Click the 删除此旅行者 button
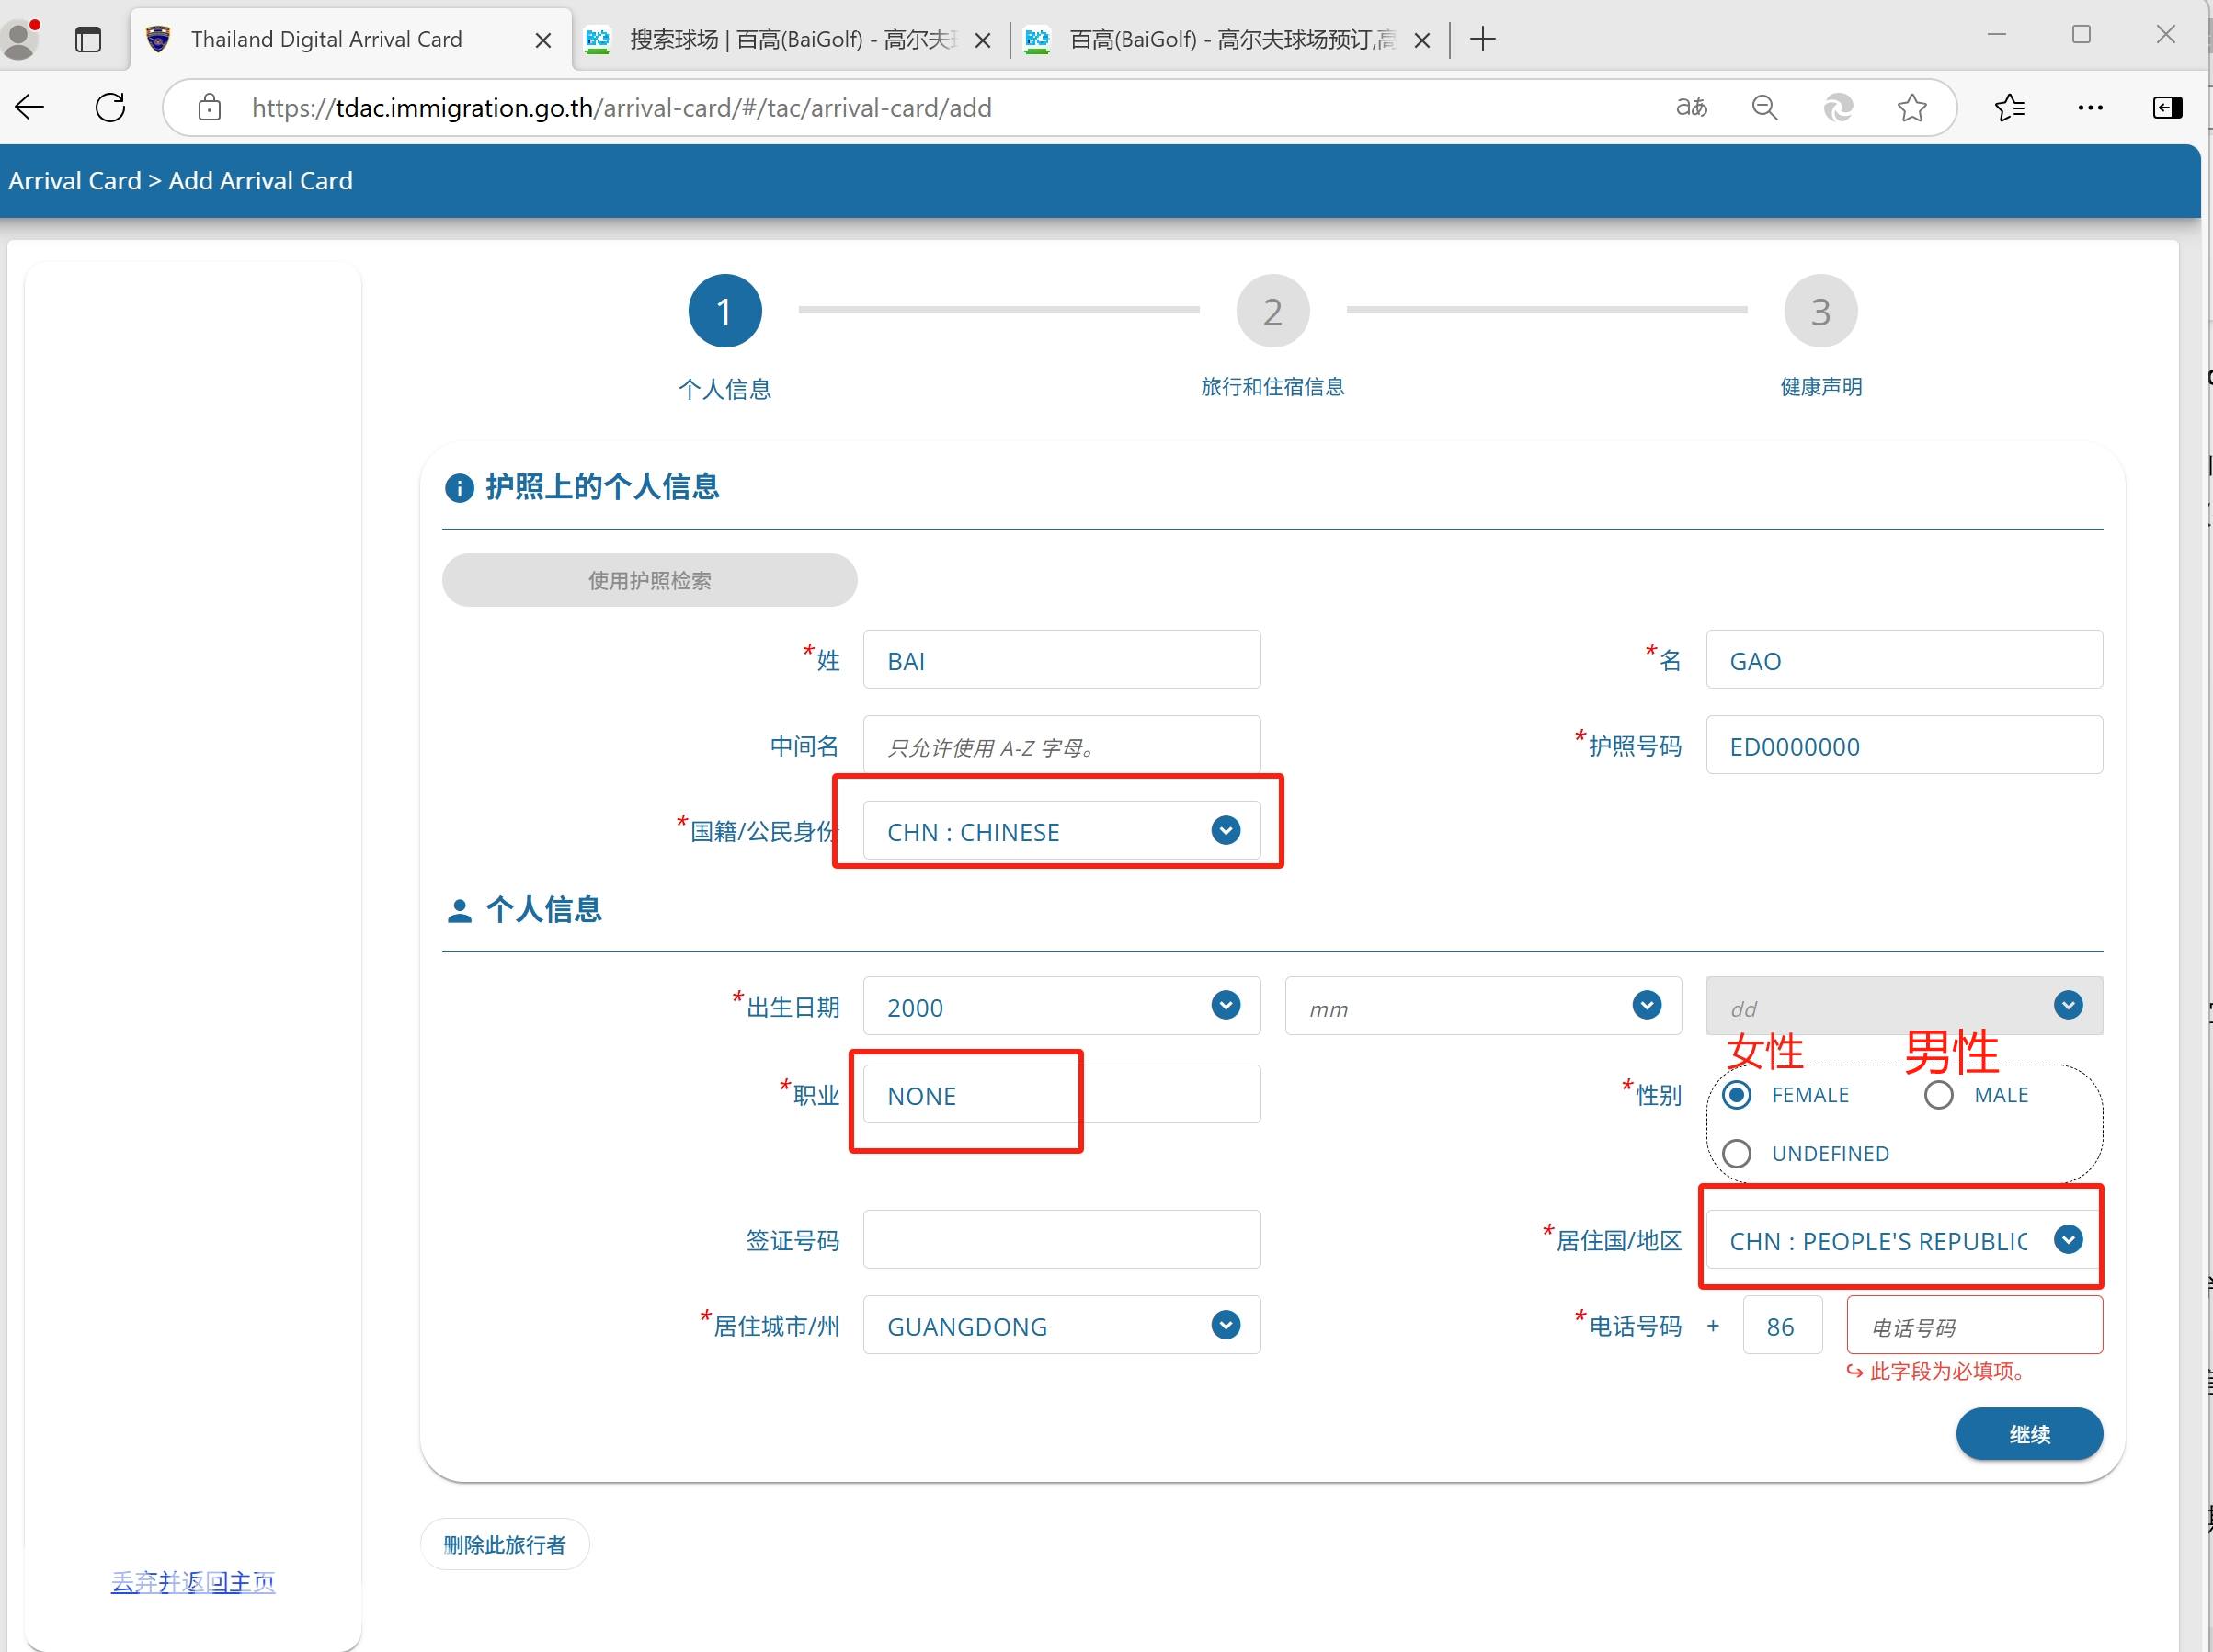The width and height of the screenshot is (2213, 1652). click(504, 1544)
